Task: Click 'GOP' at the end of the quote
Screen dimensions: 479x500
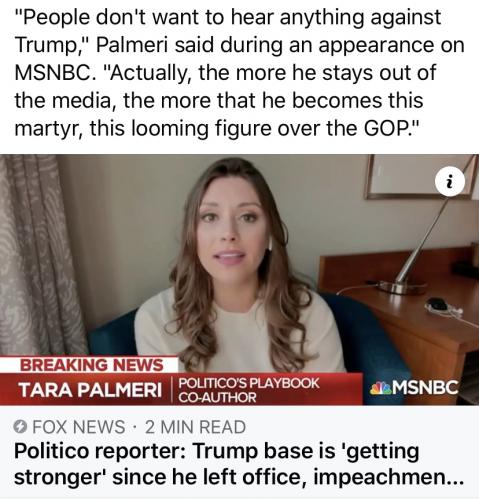Action: (x=386, y=128)
